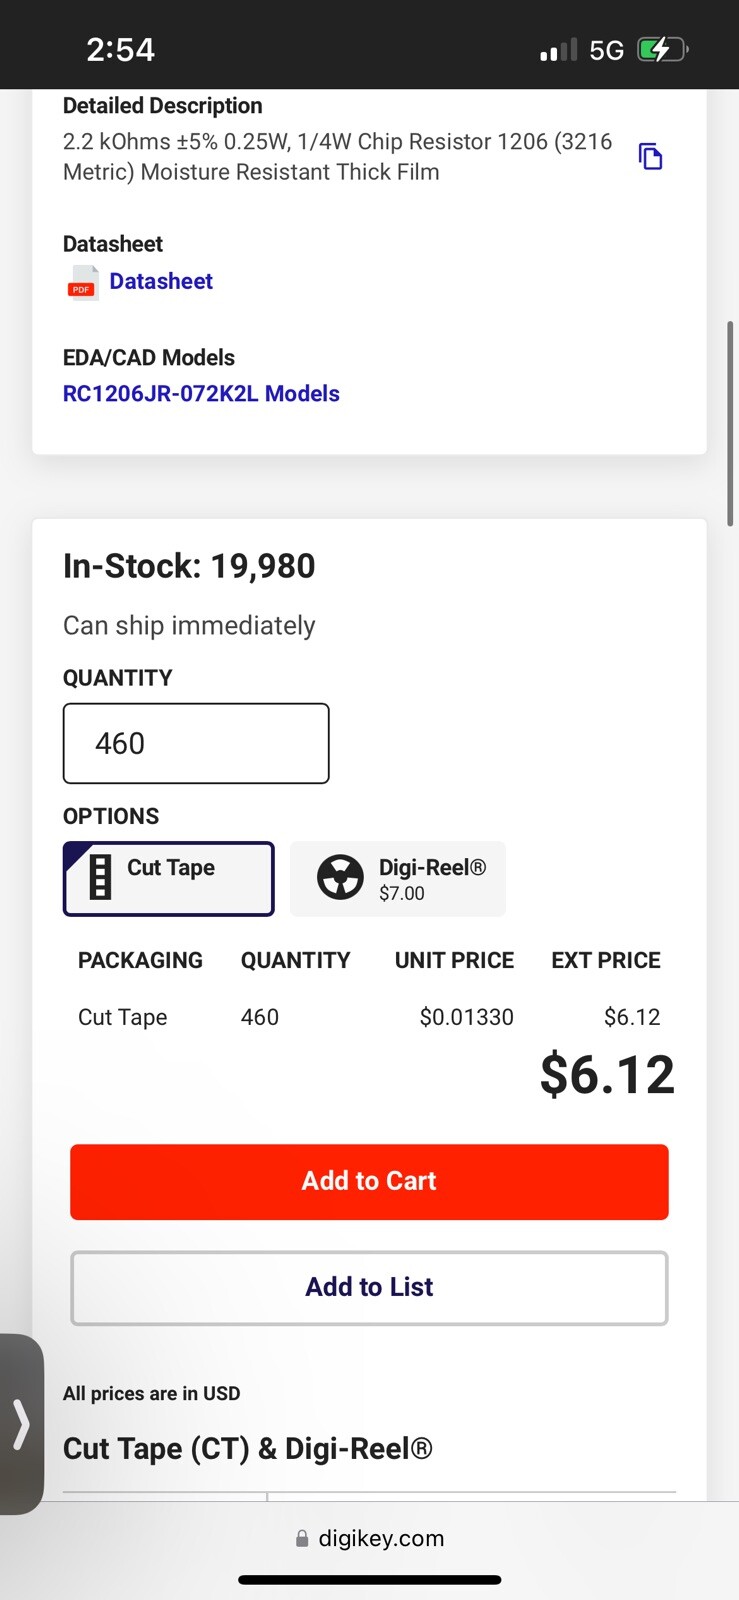This screenshot has width=739, height=1600.
Task: Focus the quantity input showing 460
Action: pyautogui.click(x=196, y=743)
